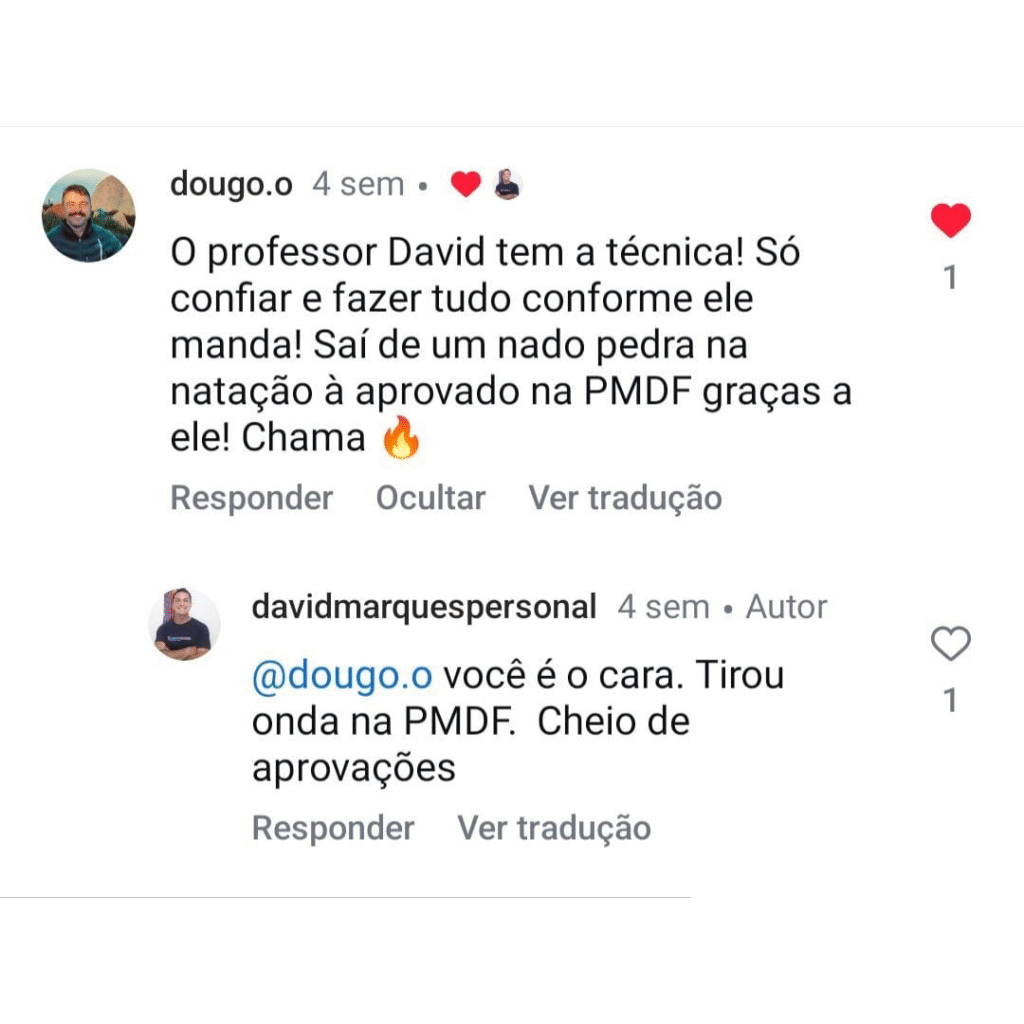Translate dougo.o's comment with Ver tradução
1024x1024 pixels.
point(625,498)
